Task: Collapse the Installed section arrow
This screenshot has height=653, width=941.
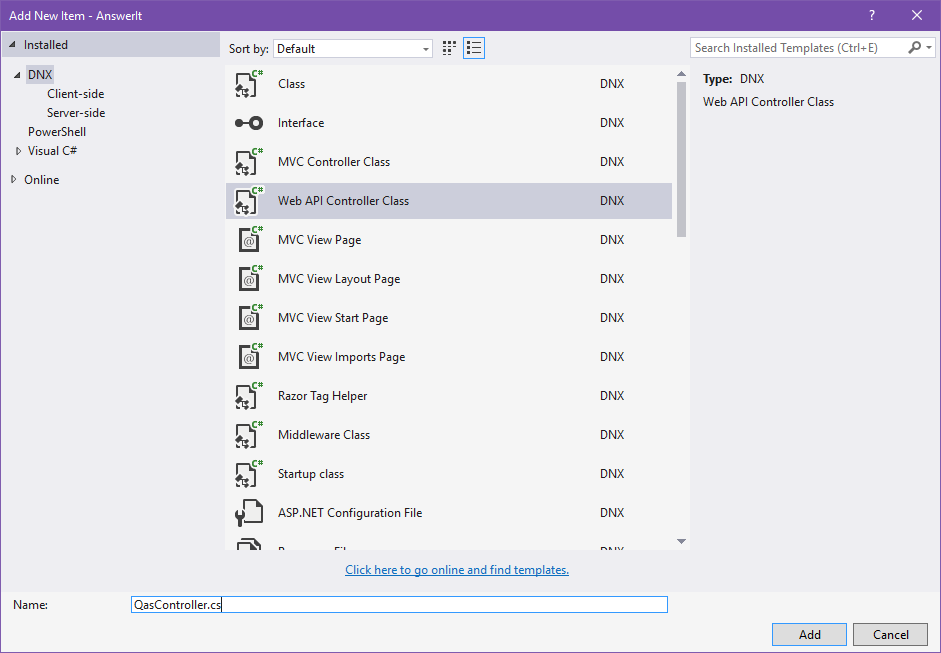Action: [x=13, y=45]
